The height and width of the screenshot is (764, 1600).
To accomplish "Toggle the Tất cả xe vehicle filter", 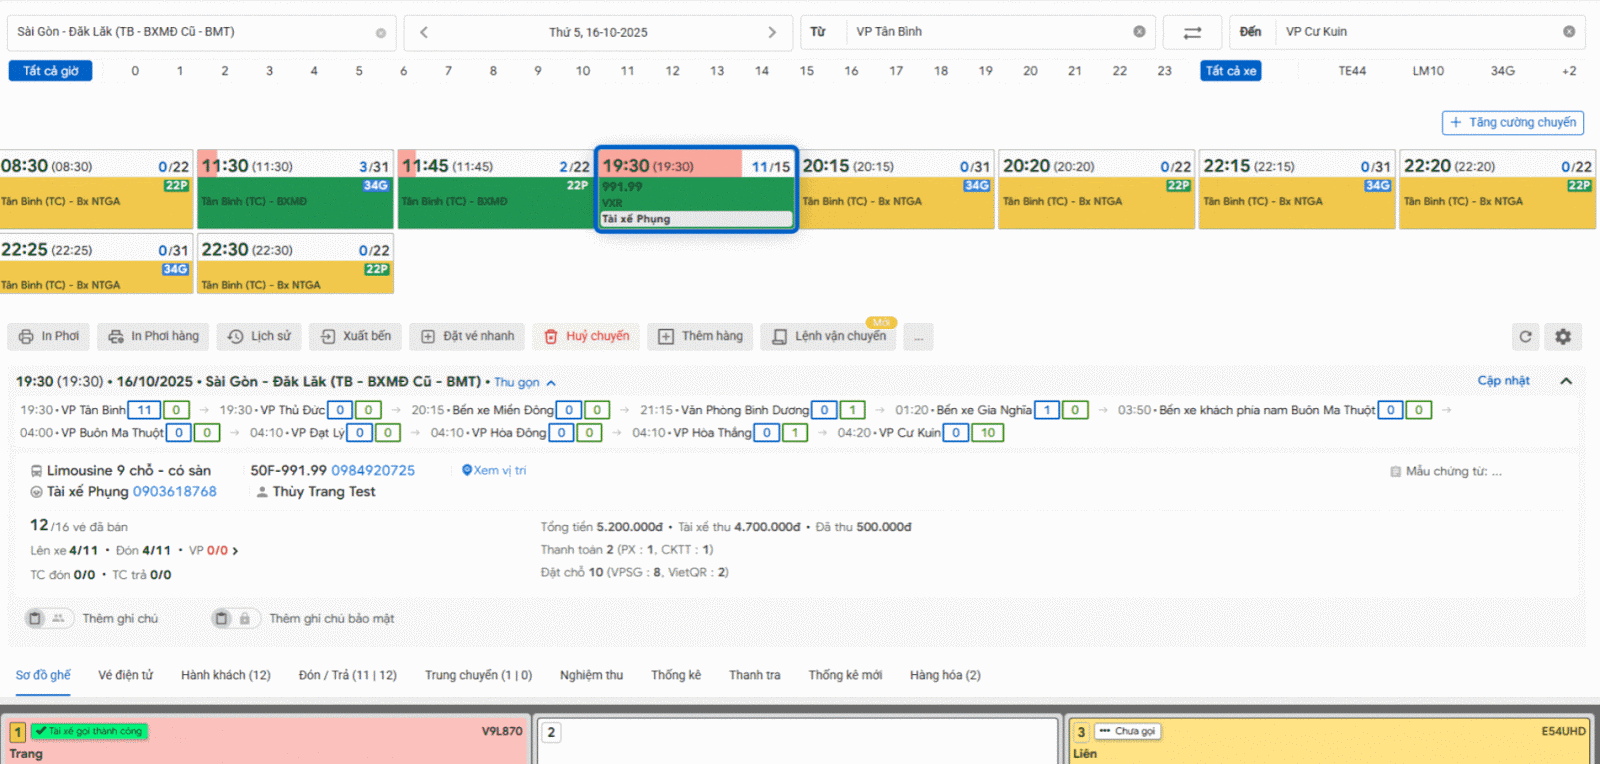I will [x=1230, y=71].
